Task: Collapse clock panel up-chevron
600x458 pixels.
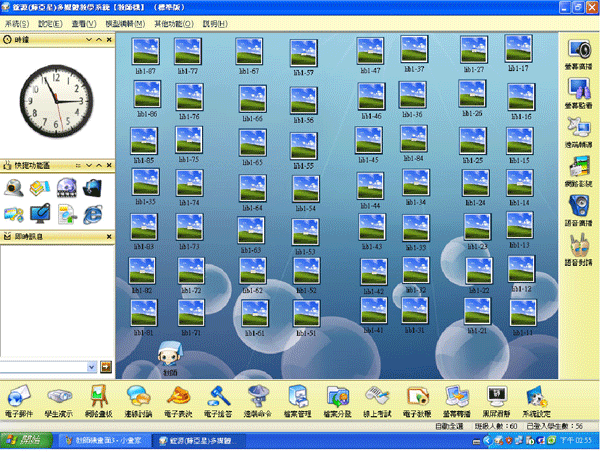Action: (99, 39)
